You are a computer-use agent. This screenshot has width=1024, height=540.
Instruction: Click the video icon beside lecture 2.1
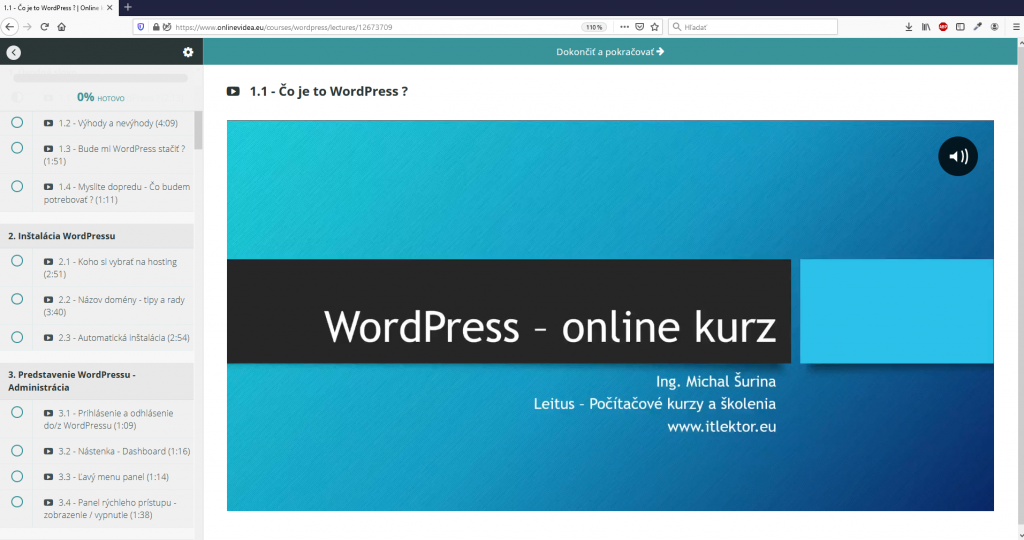[48, 262]
